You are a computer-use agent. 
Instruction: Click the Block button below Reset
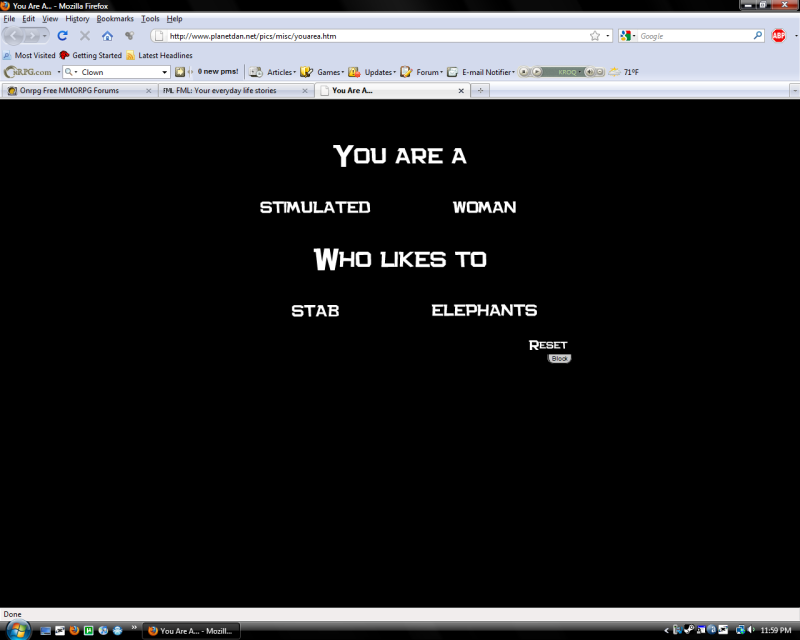pos(559,358)
